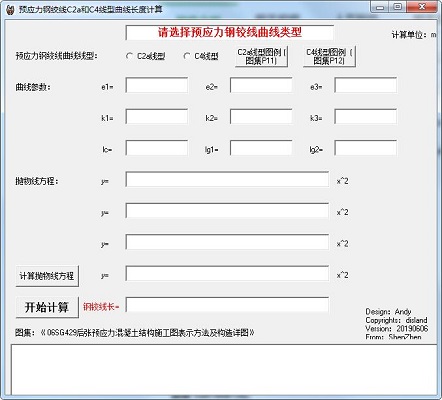
Task: Focus the k1= input box
Action: [157, 117]
